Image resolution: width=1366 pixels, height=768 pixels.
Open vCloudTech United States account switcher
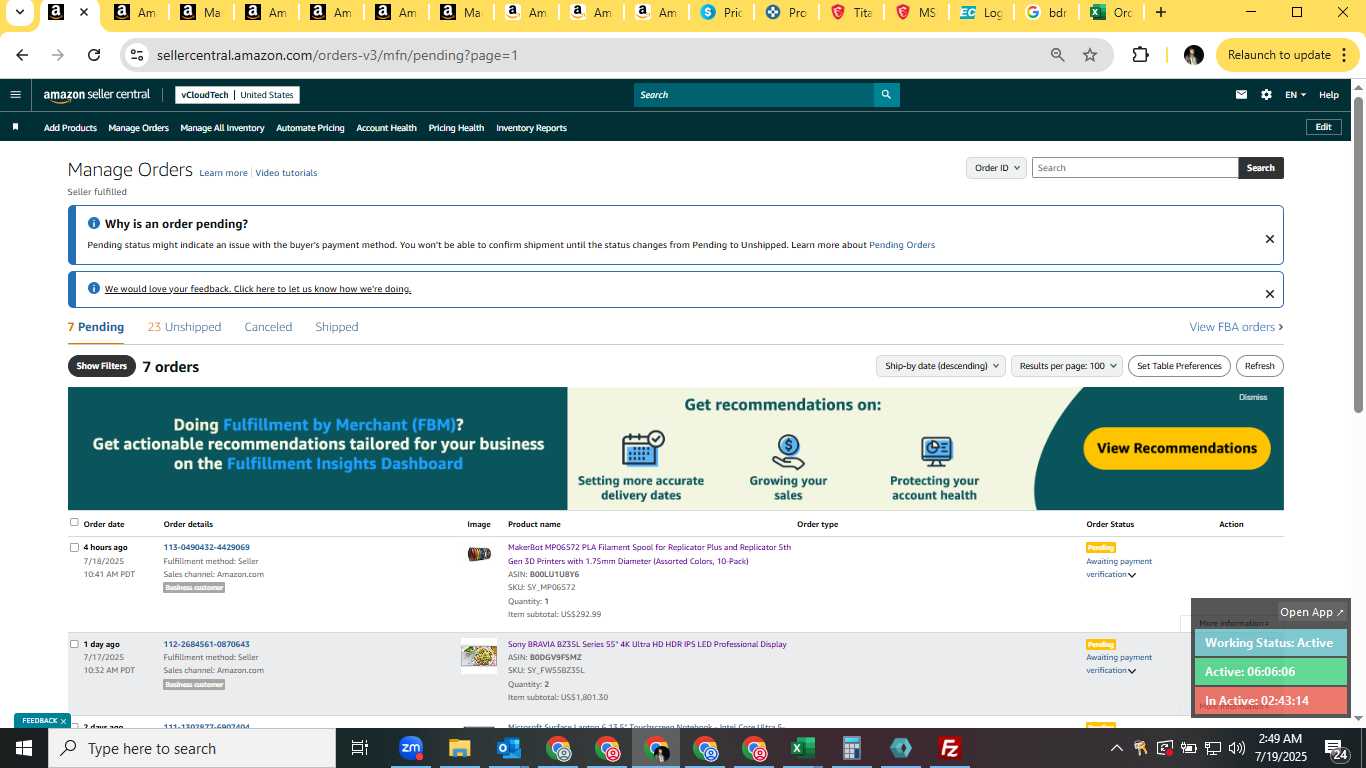(237, 95)
